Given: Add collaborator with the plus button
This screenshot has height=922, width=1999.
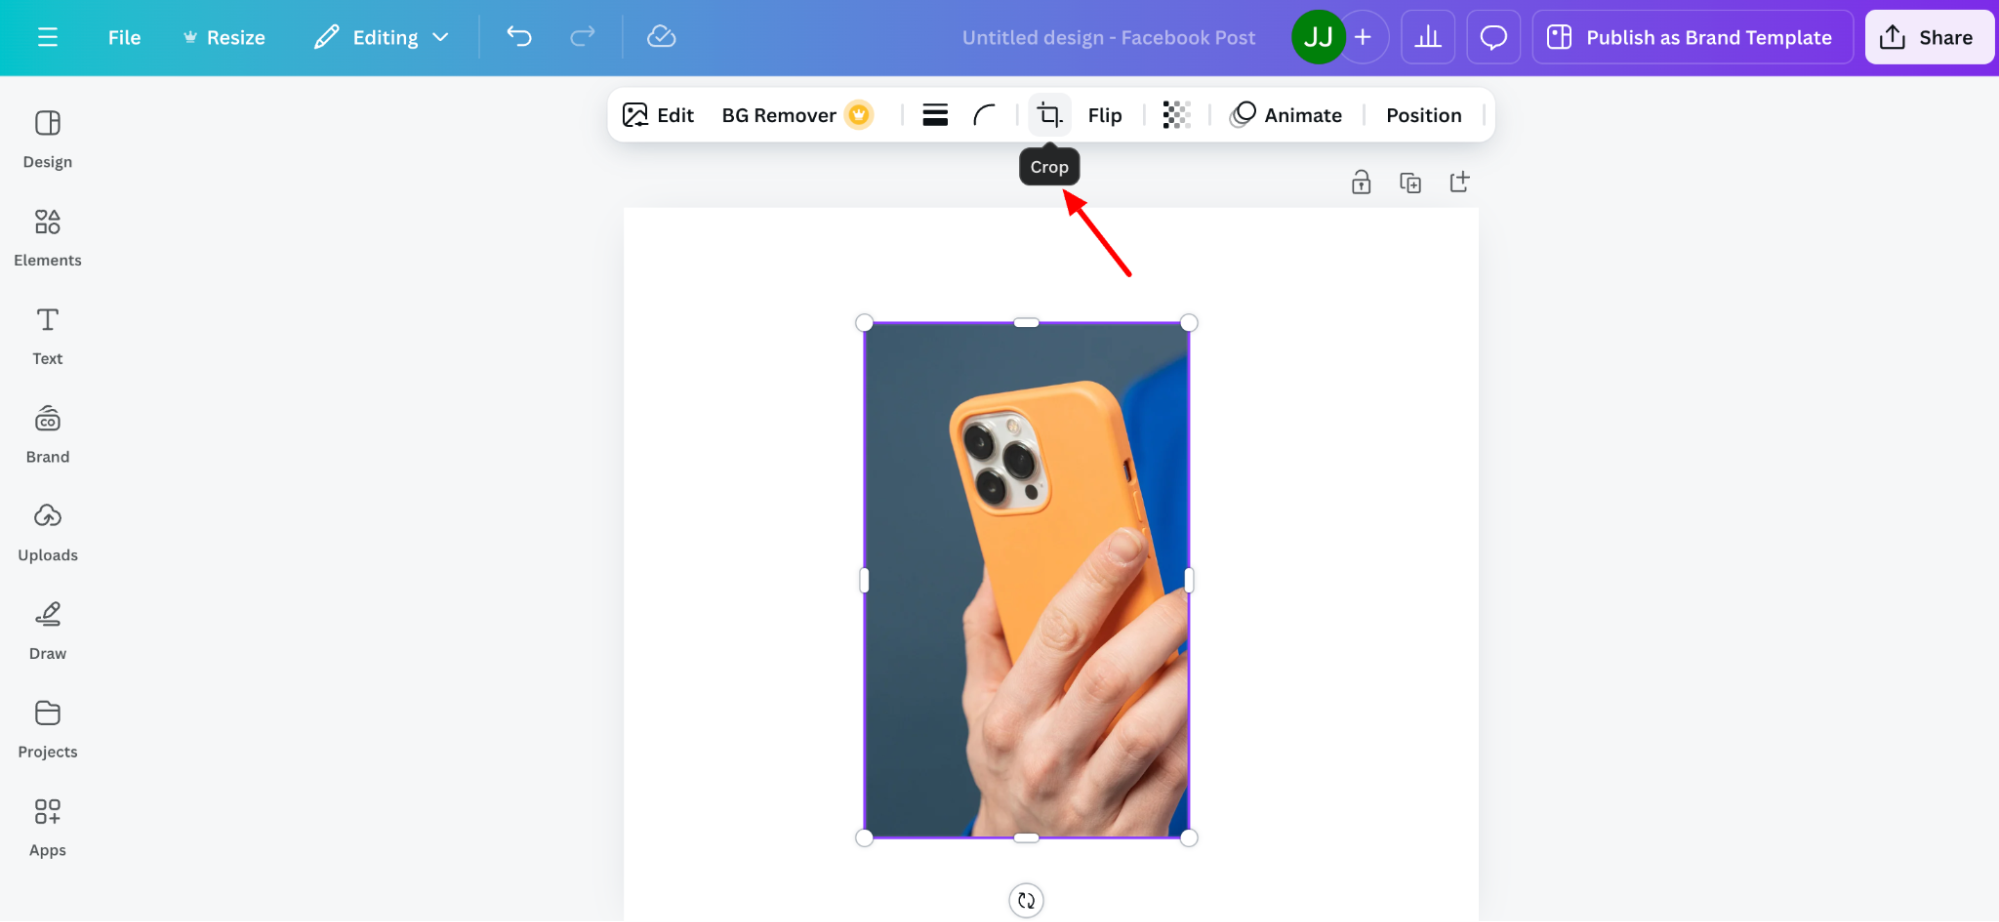Looking at the screenshot, I should [1363, 37].
